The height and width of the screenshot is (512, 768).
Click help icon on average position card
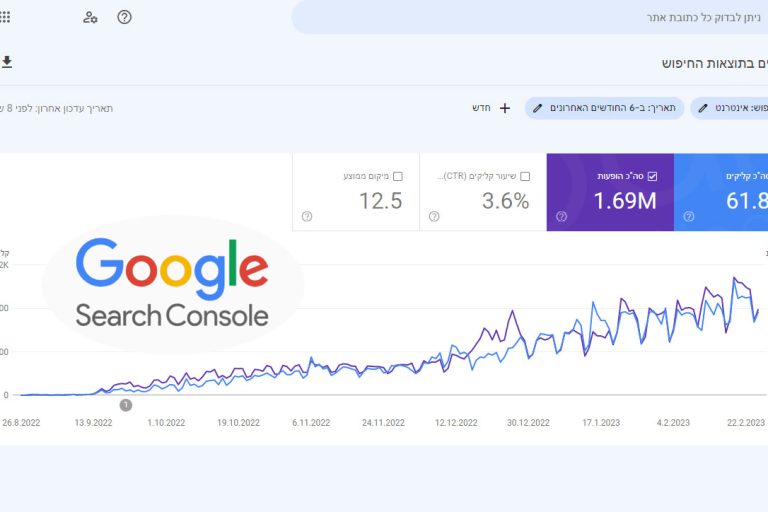307,216
